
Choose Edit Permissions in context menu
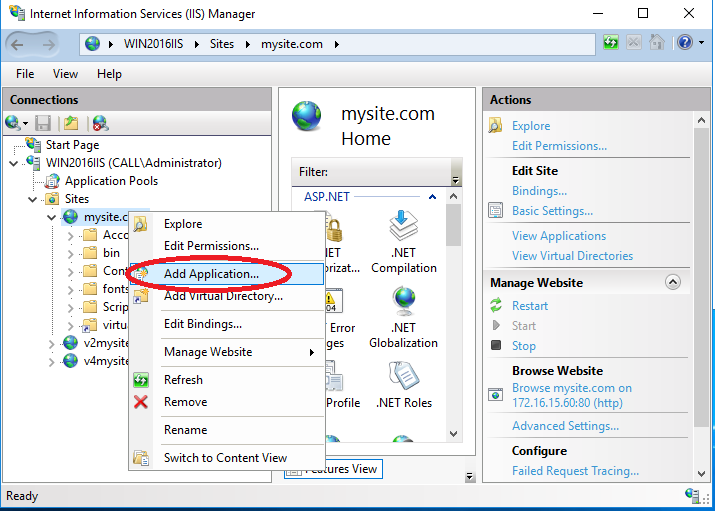227,246
